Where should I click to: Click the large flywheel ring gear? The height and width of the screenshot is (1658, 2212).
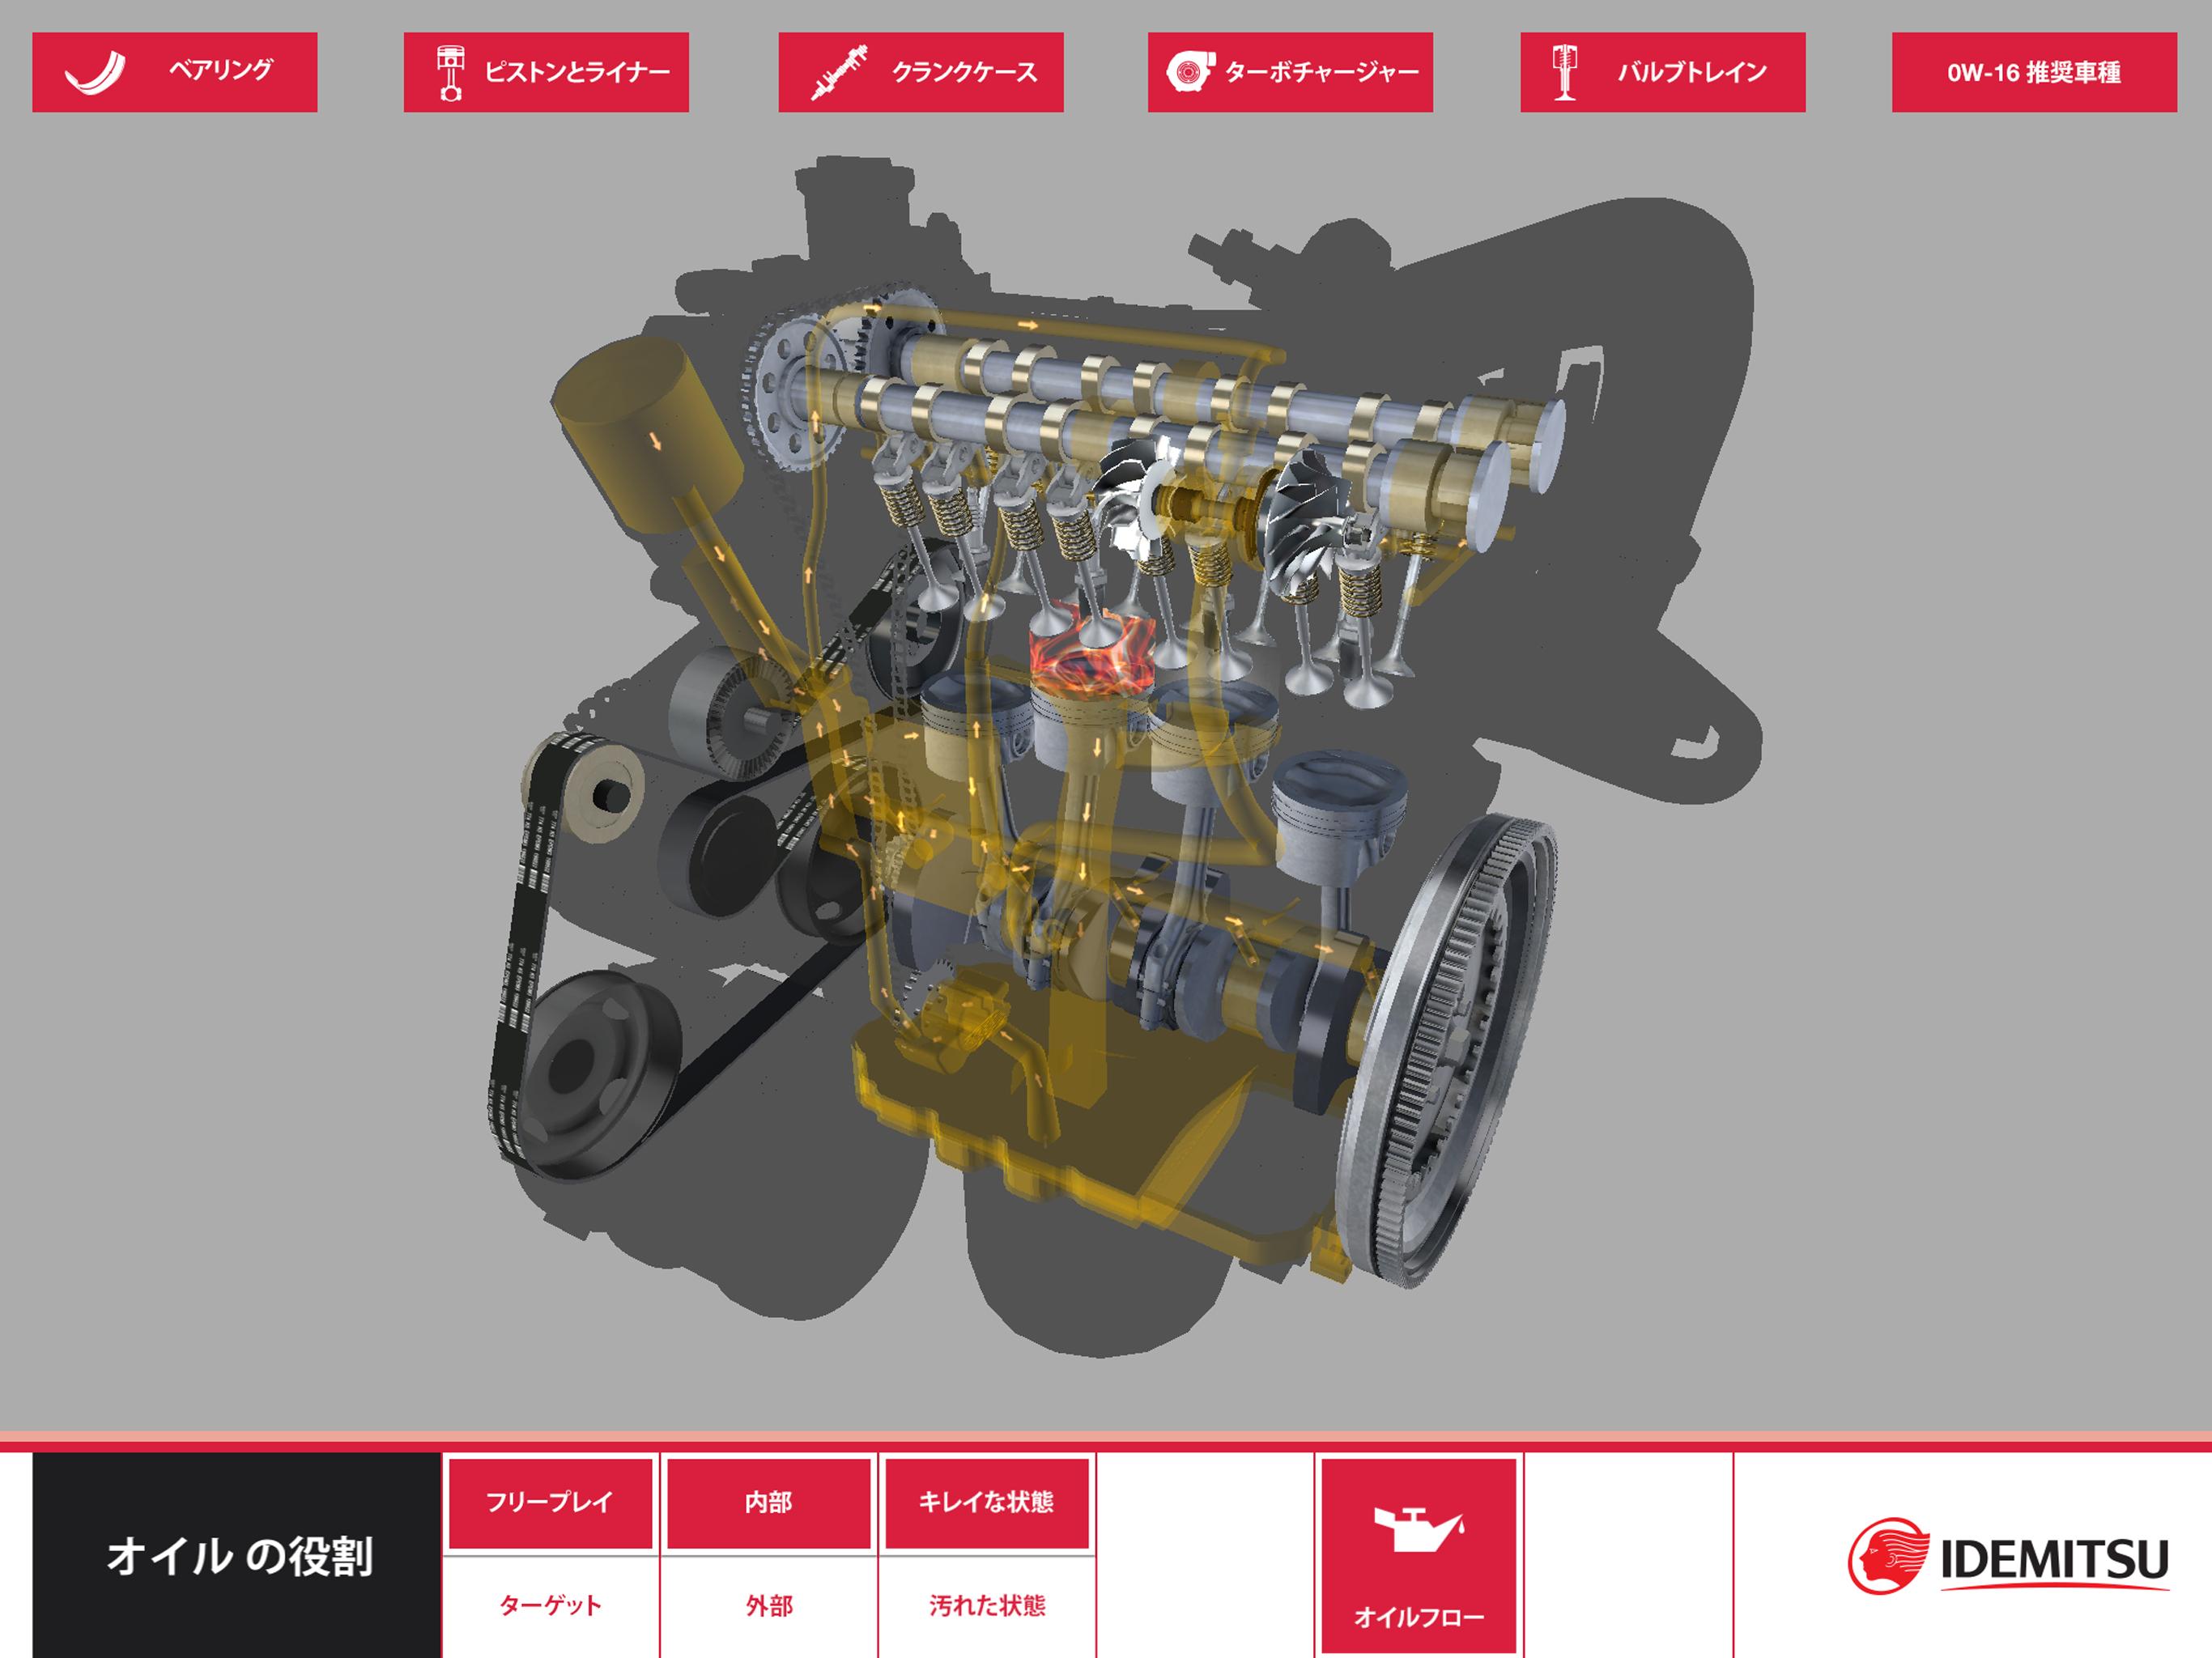(x=1447, y=1050)
